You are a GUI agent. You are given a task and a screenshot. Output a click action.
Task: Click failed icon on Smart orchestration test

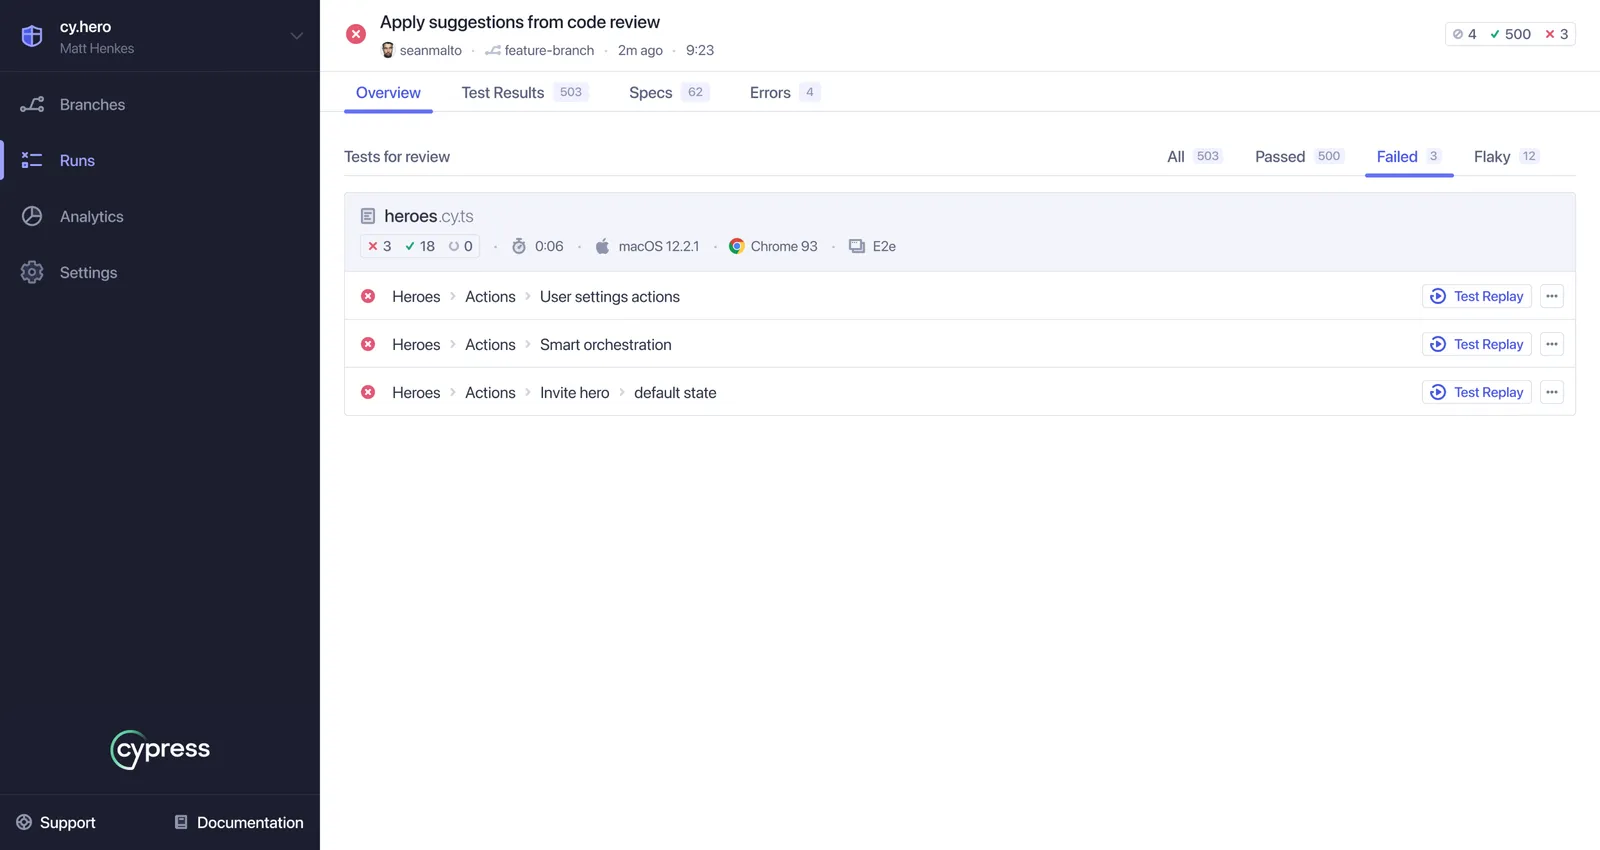coord(368,345)
